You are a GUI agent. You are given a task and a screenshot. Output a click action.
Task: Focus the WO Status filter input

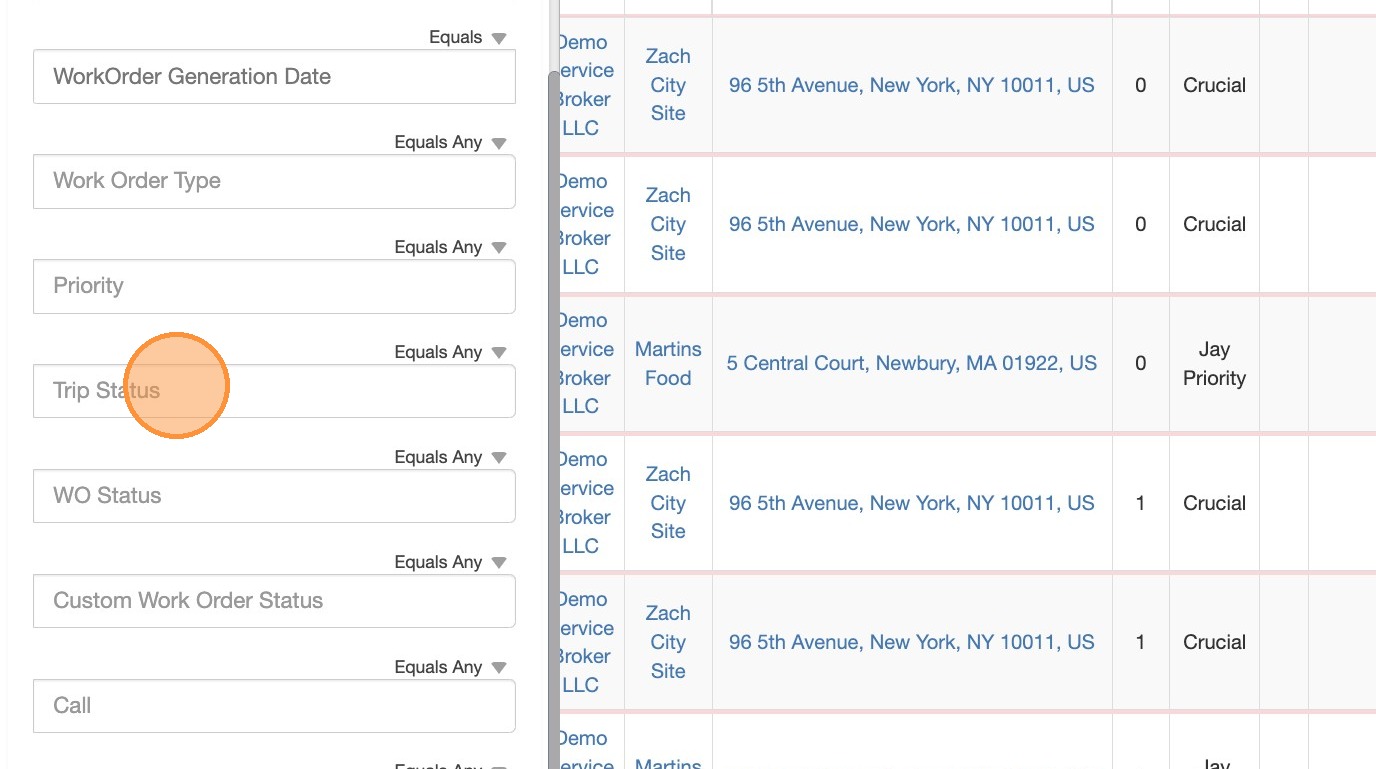tap(274, 496)
